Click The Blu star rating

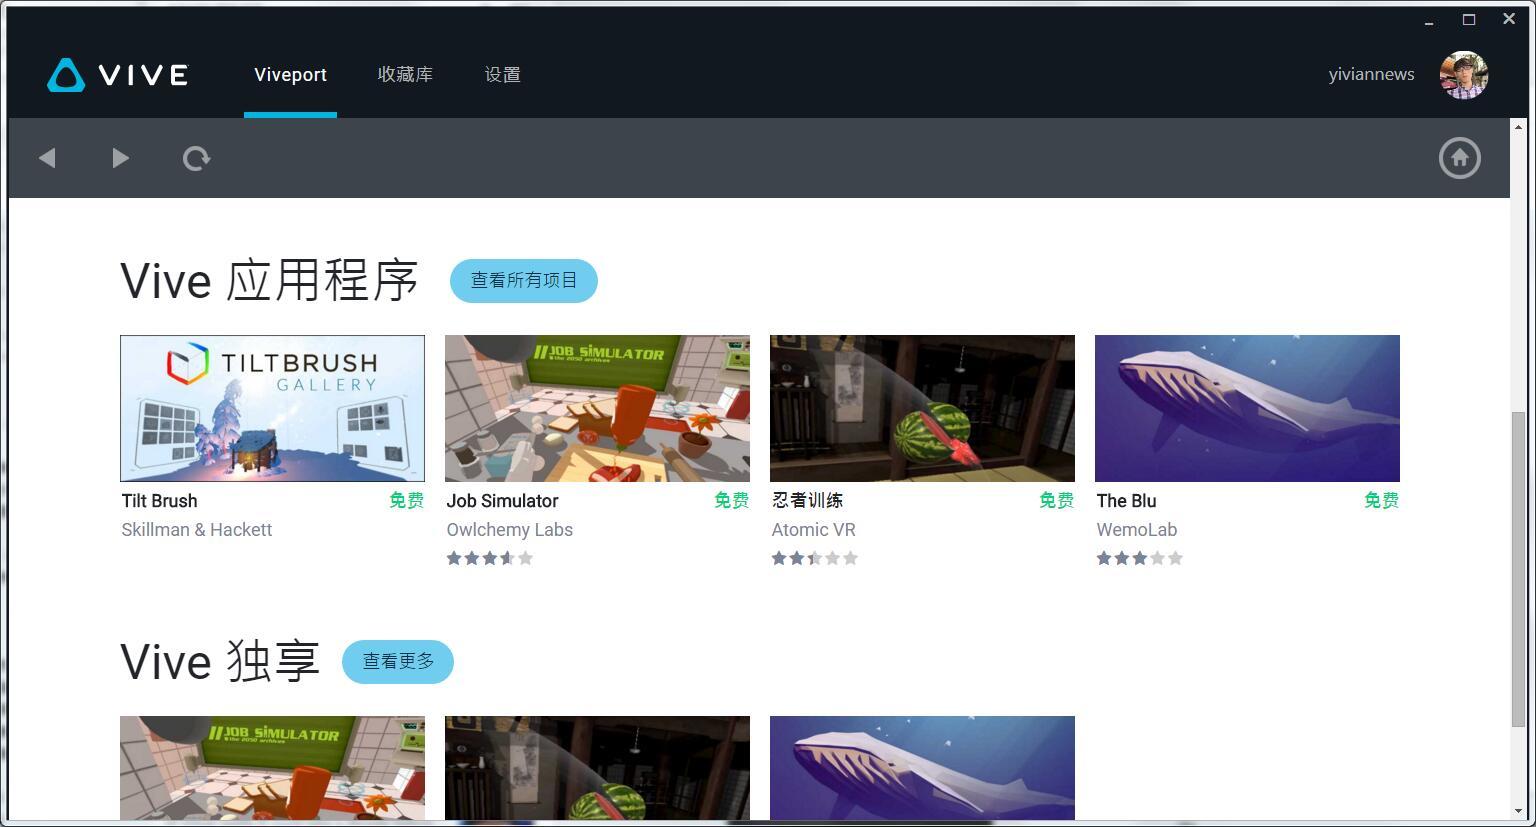tap(1140, 558)
